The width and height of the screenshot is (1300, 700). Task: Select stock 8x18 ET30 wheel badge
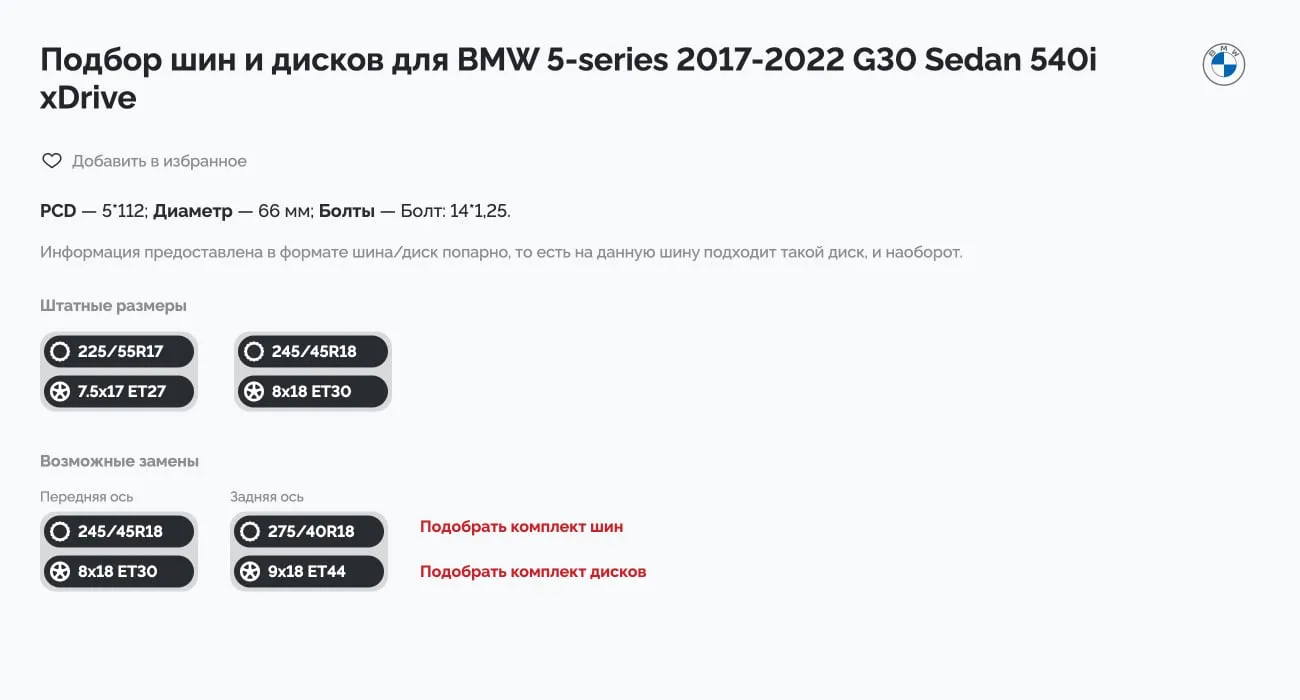pyautogui.click(x=313, y=391)
